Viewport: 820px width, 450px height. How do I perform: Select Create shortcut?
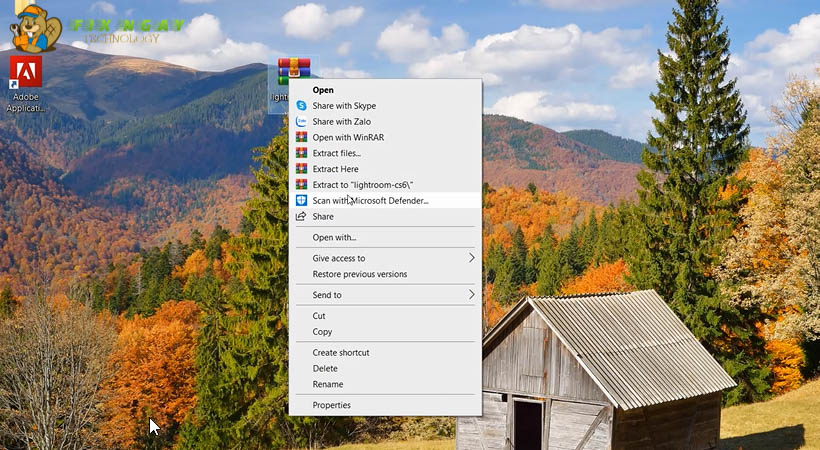[385, 352]
